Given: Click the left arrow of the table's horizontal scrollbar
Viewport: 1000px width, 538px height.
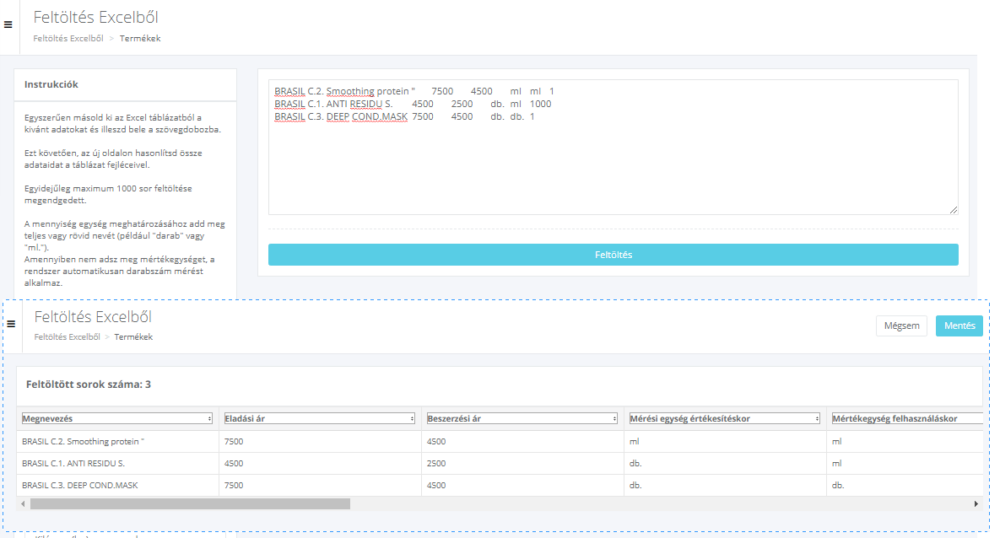Looking at the screenshot, I should click(x=24, y=503).
